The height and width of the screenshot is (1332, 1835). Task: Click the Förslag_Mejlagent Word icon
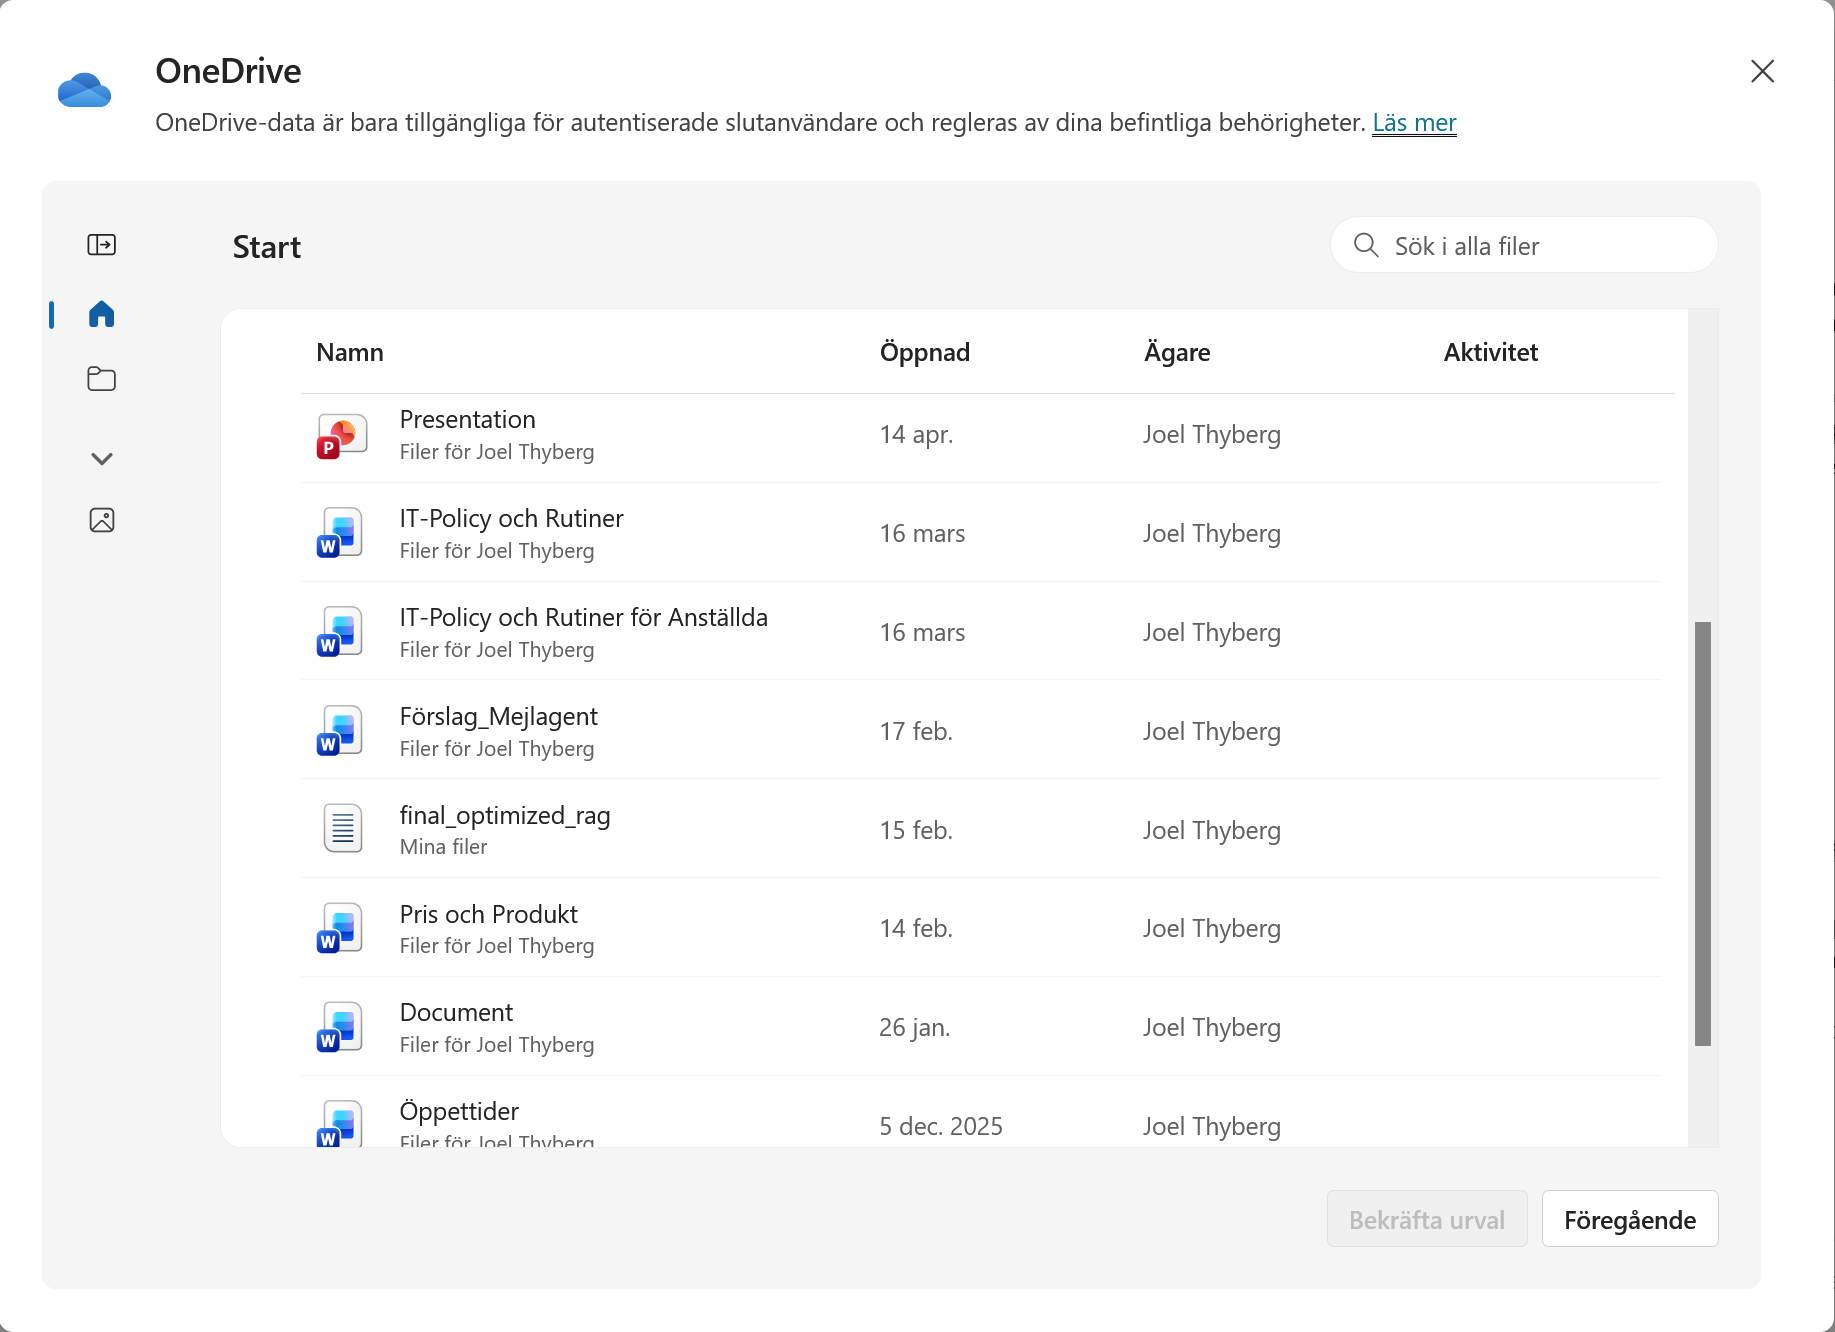click(340, 732)
